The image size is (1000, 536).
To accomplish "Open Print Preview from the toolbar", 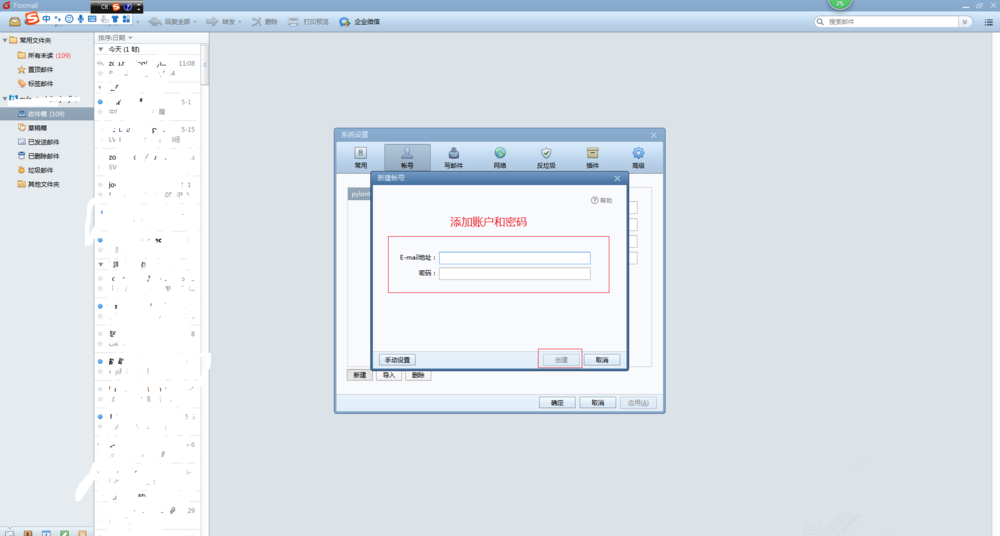I will coord(308,22).
